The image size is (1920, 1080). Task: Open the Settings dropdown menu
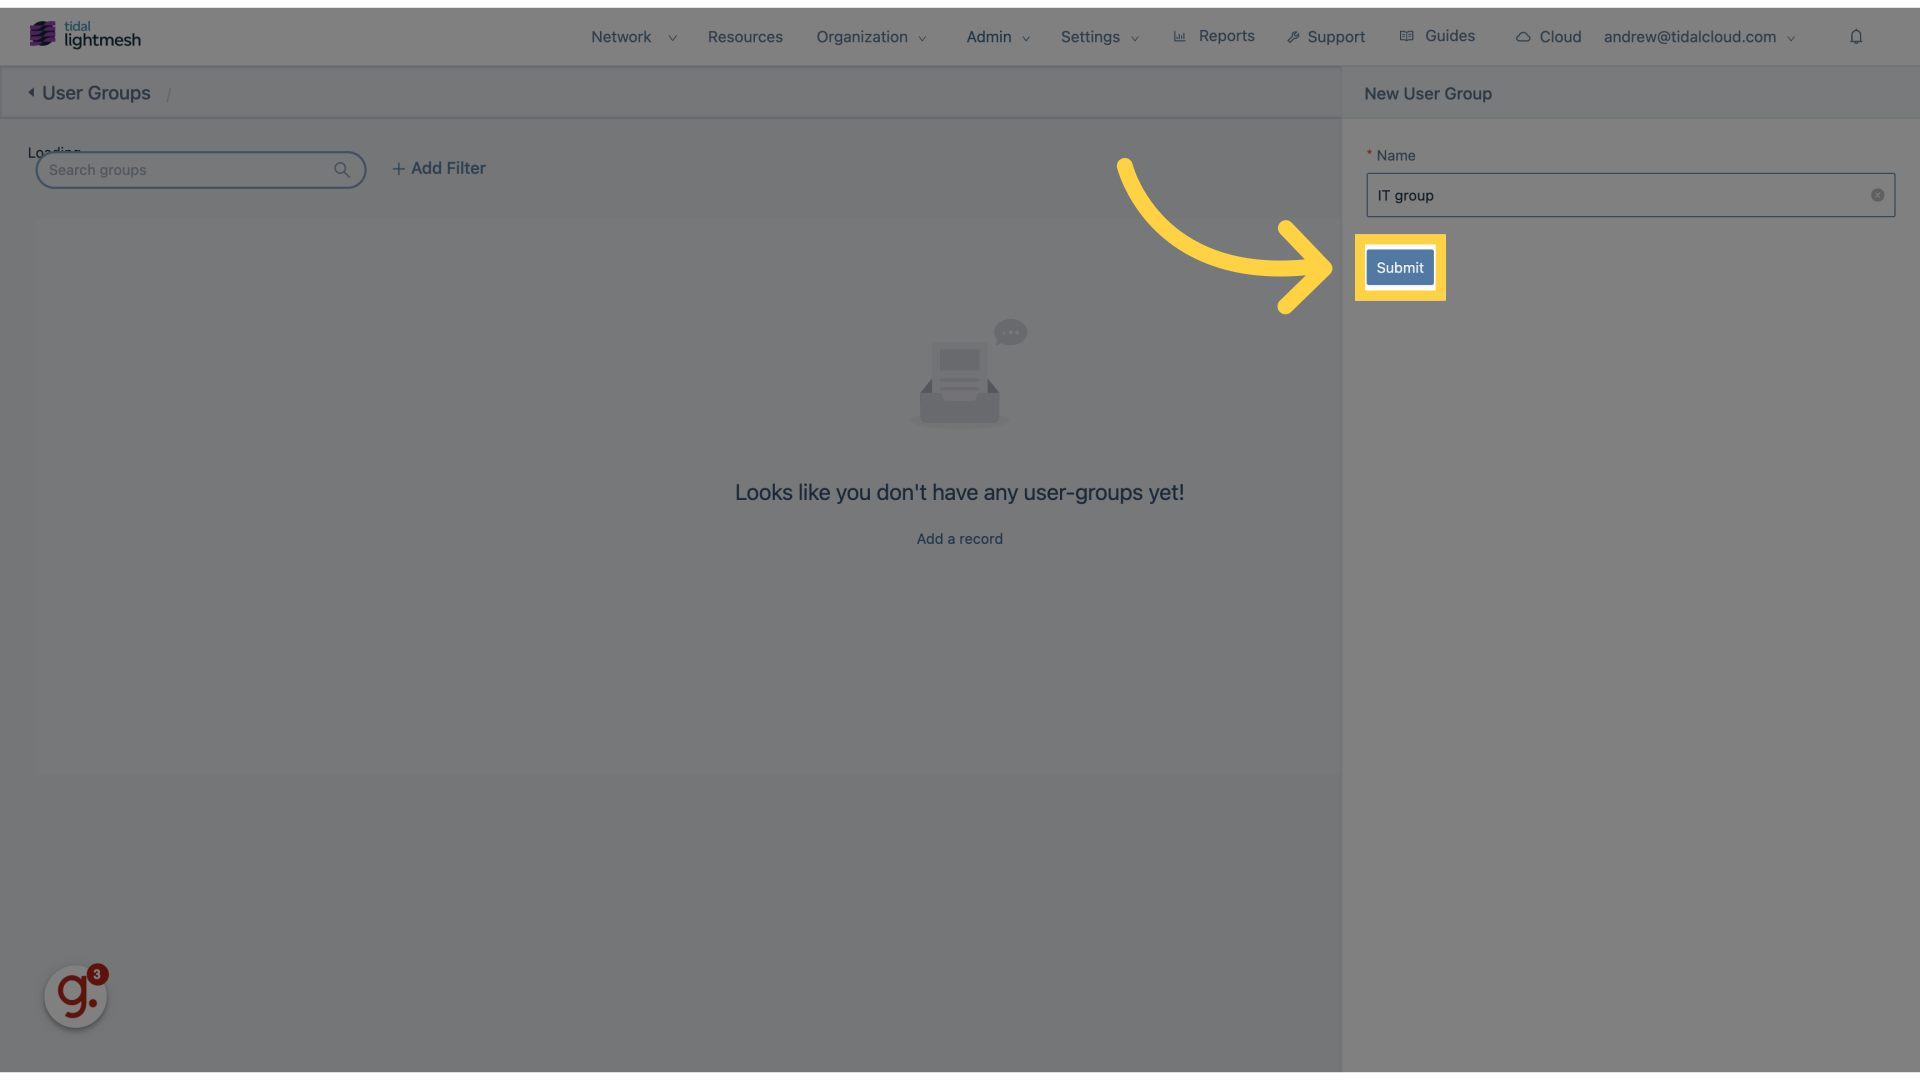(1098, 36)
